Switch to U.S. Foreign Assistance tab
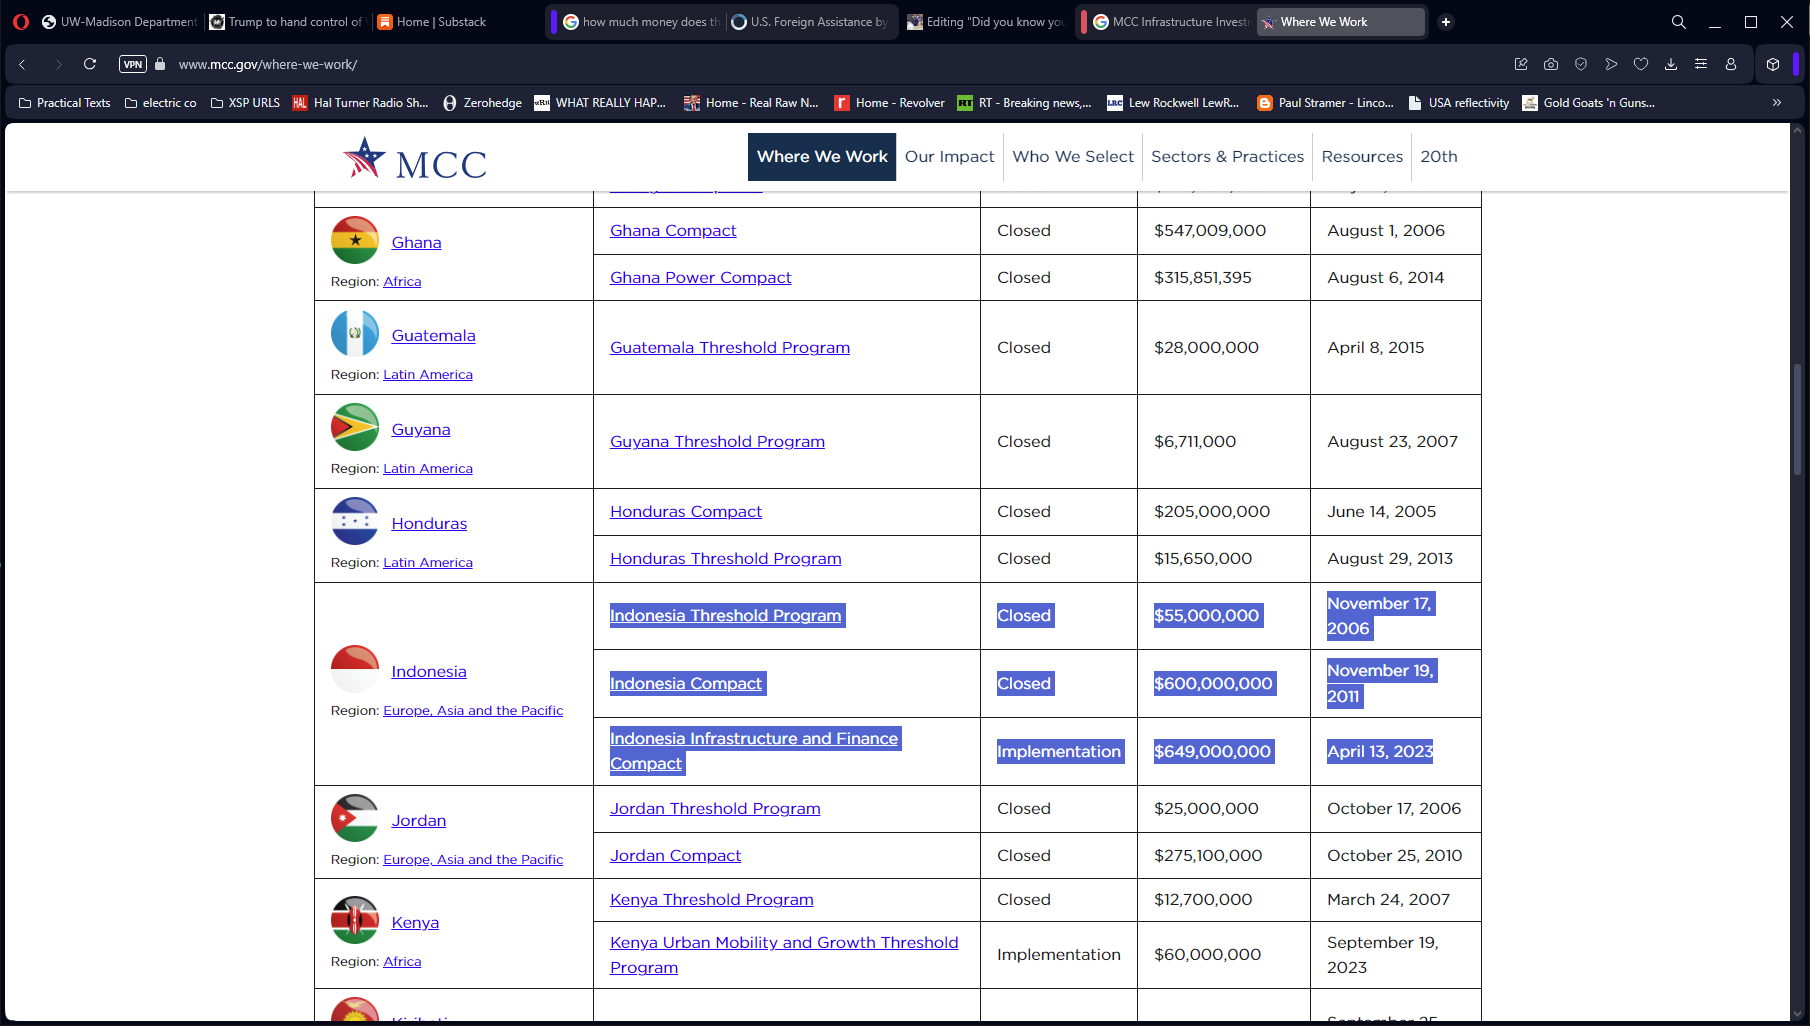This screenshot has height=1026, width=1810. 811,22
